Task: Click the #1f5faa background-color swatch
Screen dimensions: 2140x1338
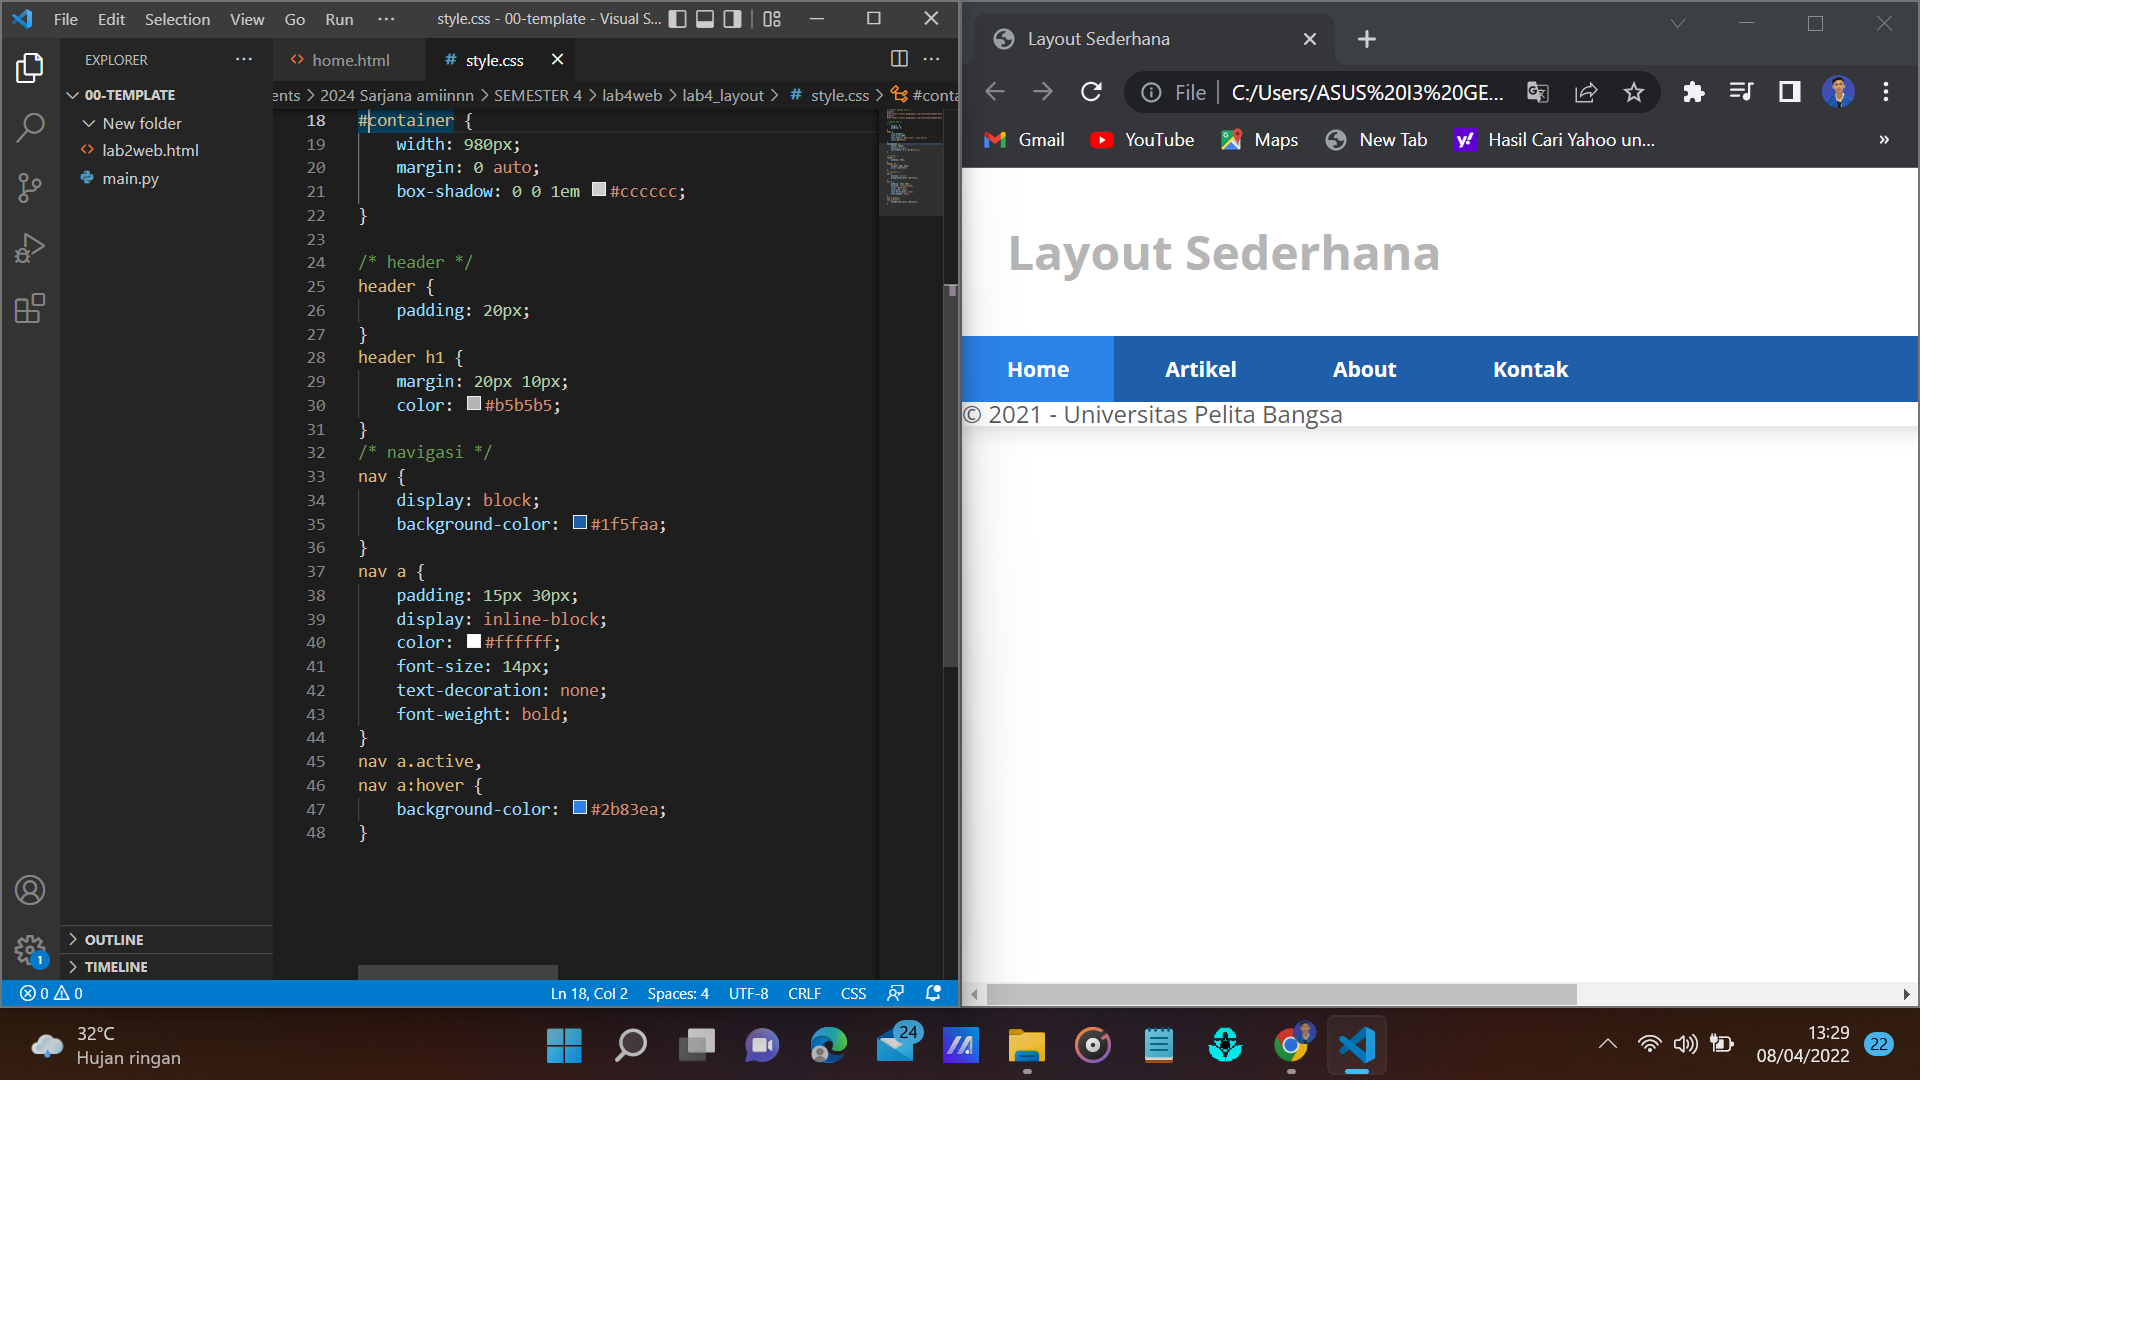Action: (x=579, y=522)
